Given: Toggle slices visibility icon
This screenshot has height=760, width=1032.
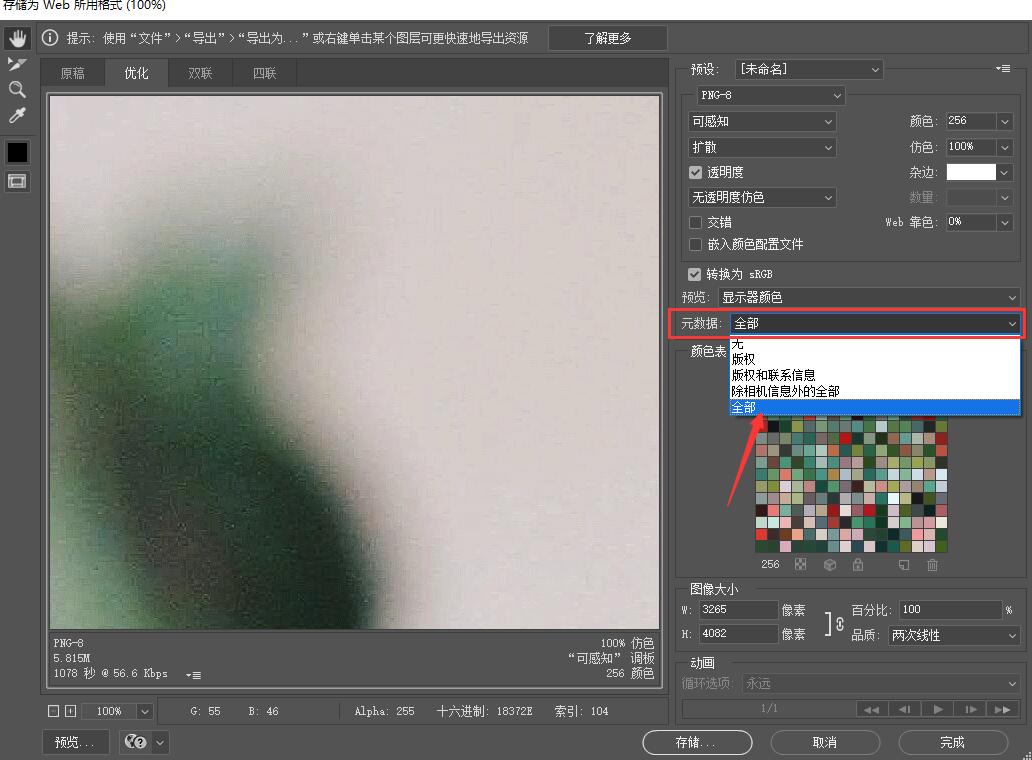Looking at the screenshot, I should pos(17,181).
